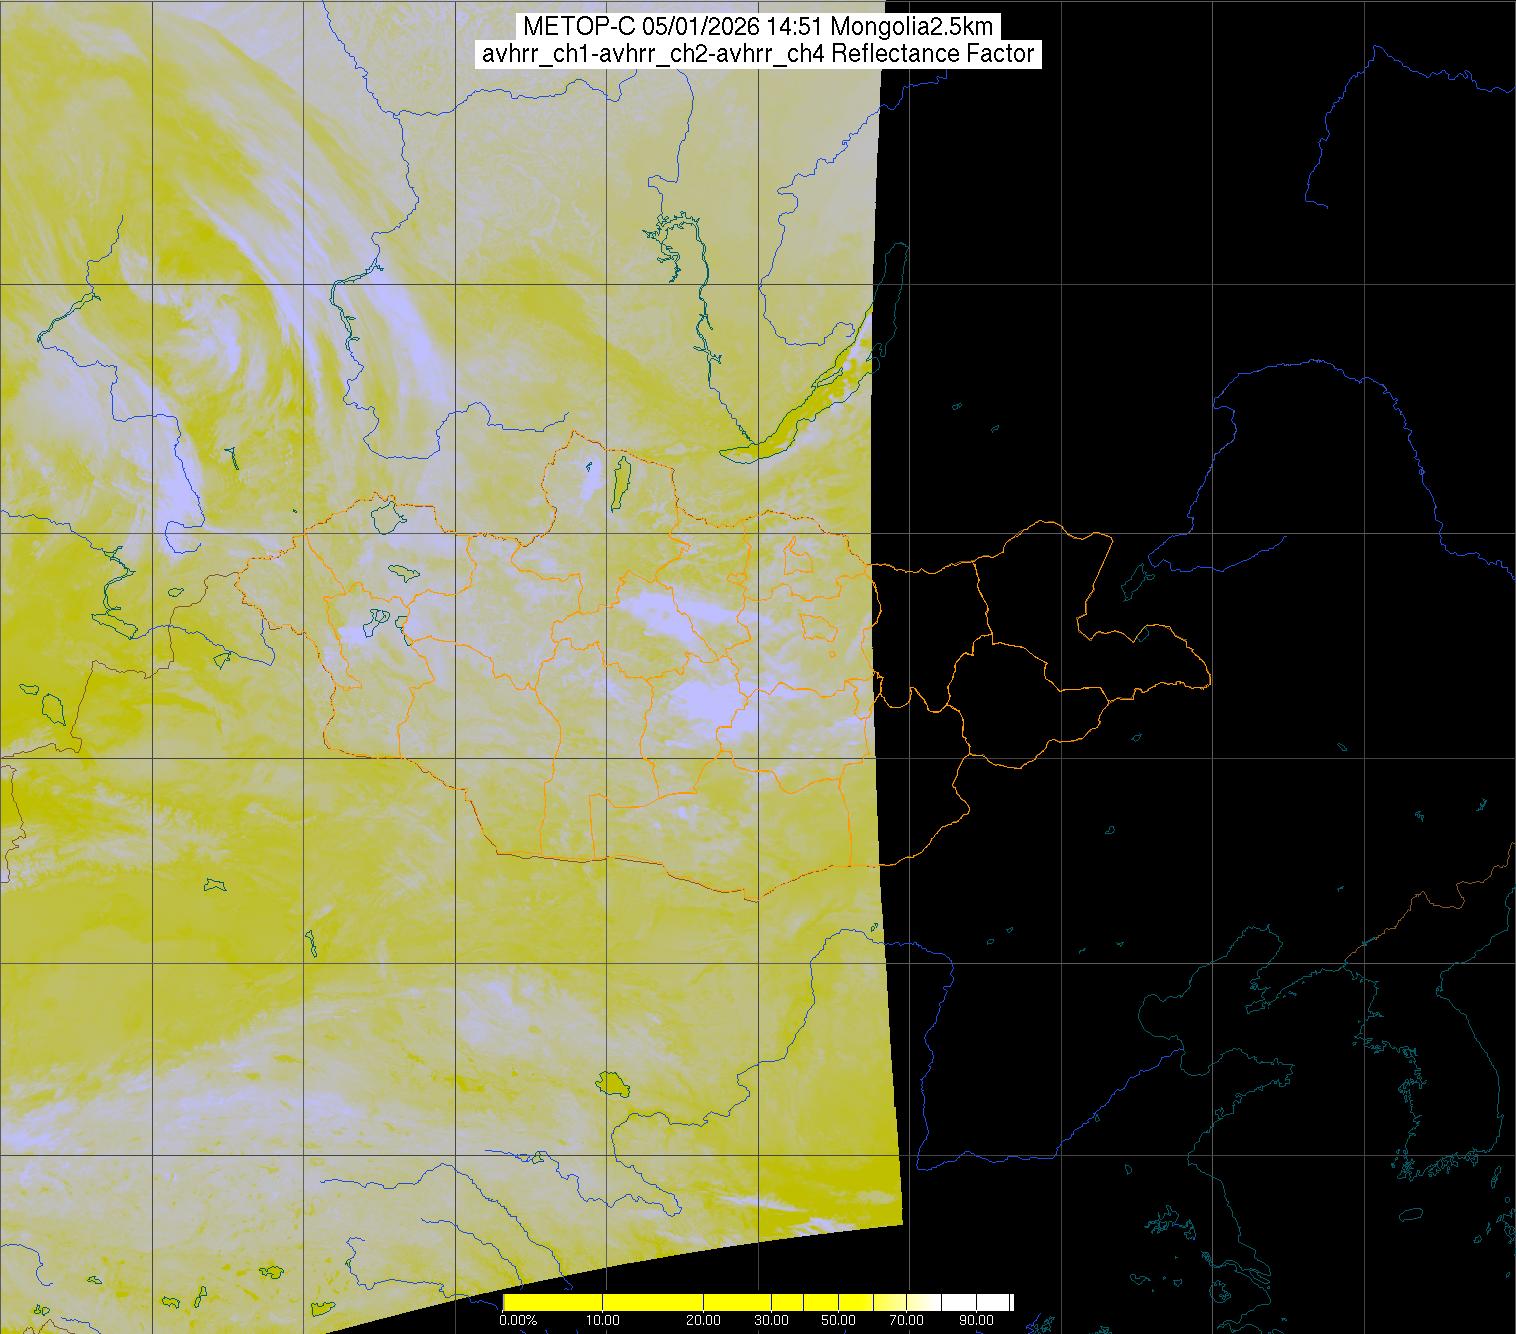Click the METOP-C title line at top
The width and height of the screenshot is (1516, 1334).
pyautogui.click(x=757, y=27)
